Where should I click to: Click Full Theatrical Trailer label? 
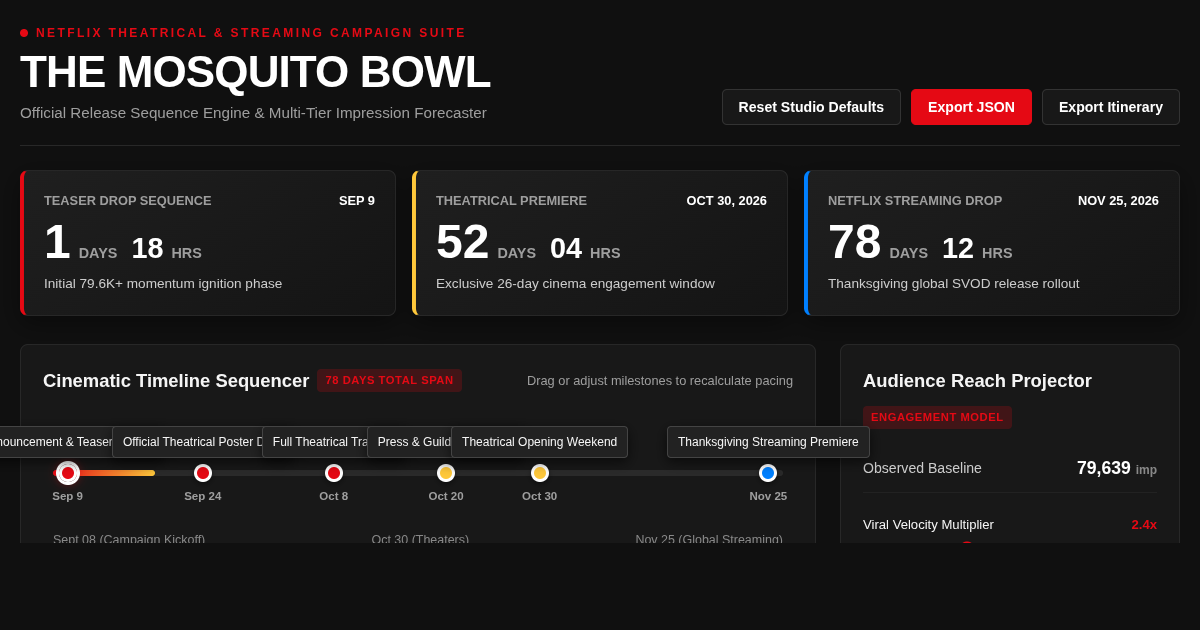tap(315, 442)
